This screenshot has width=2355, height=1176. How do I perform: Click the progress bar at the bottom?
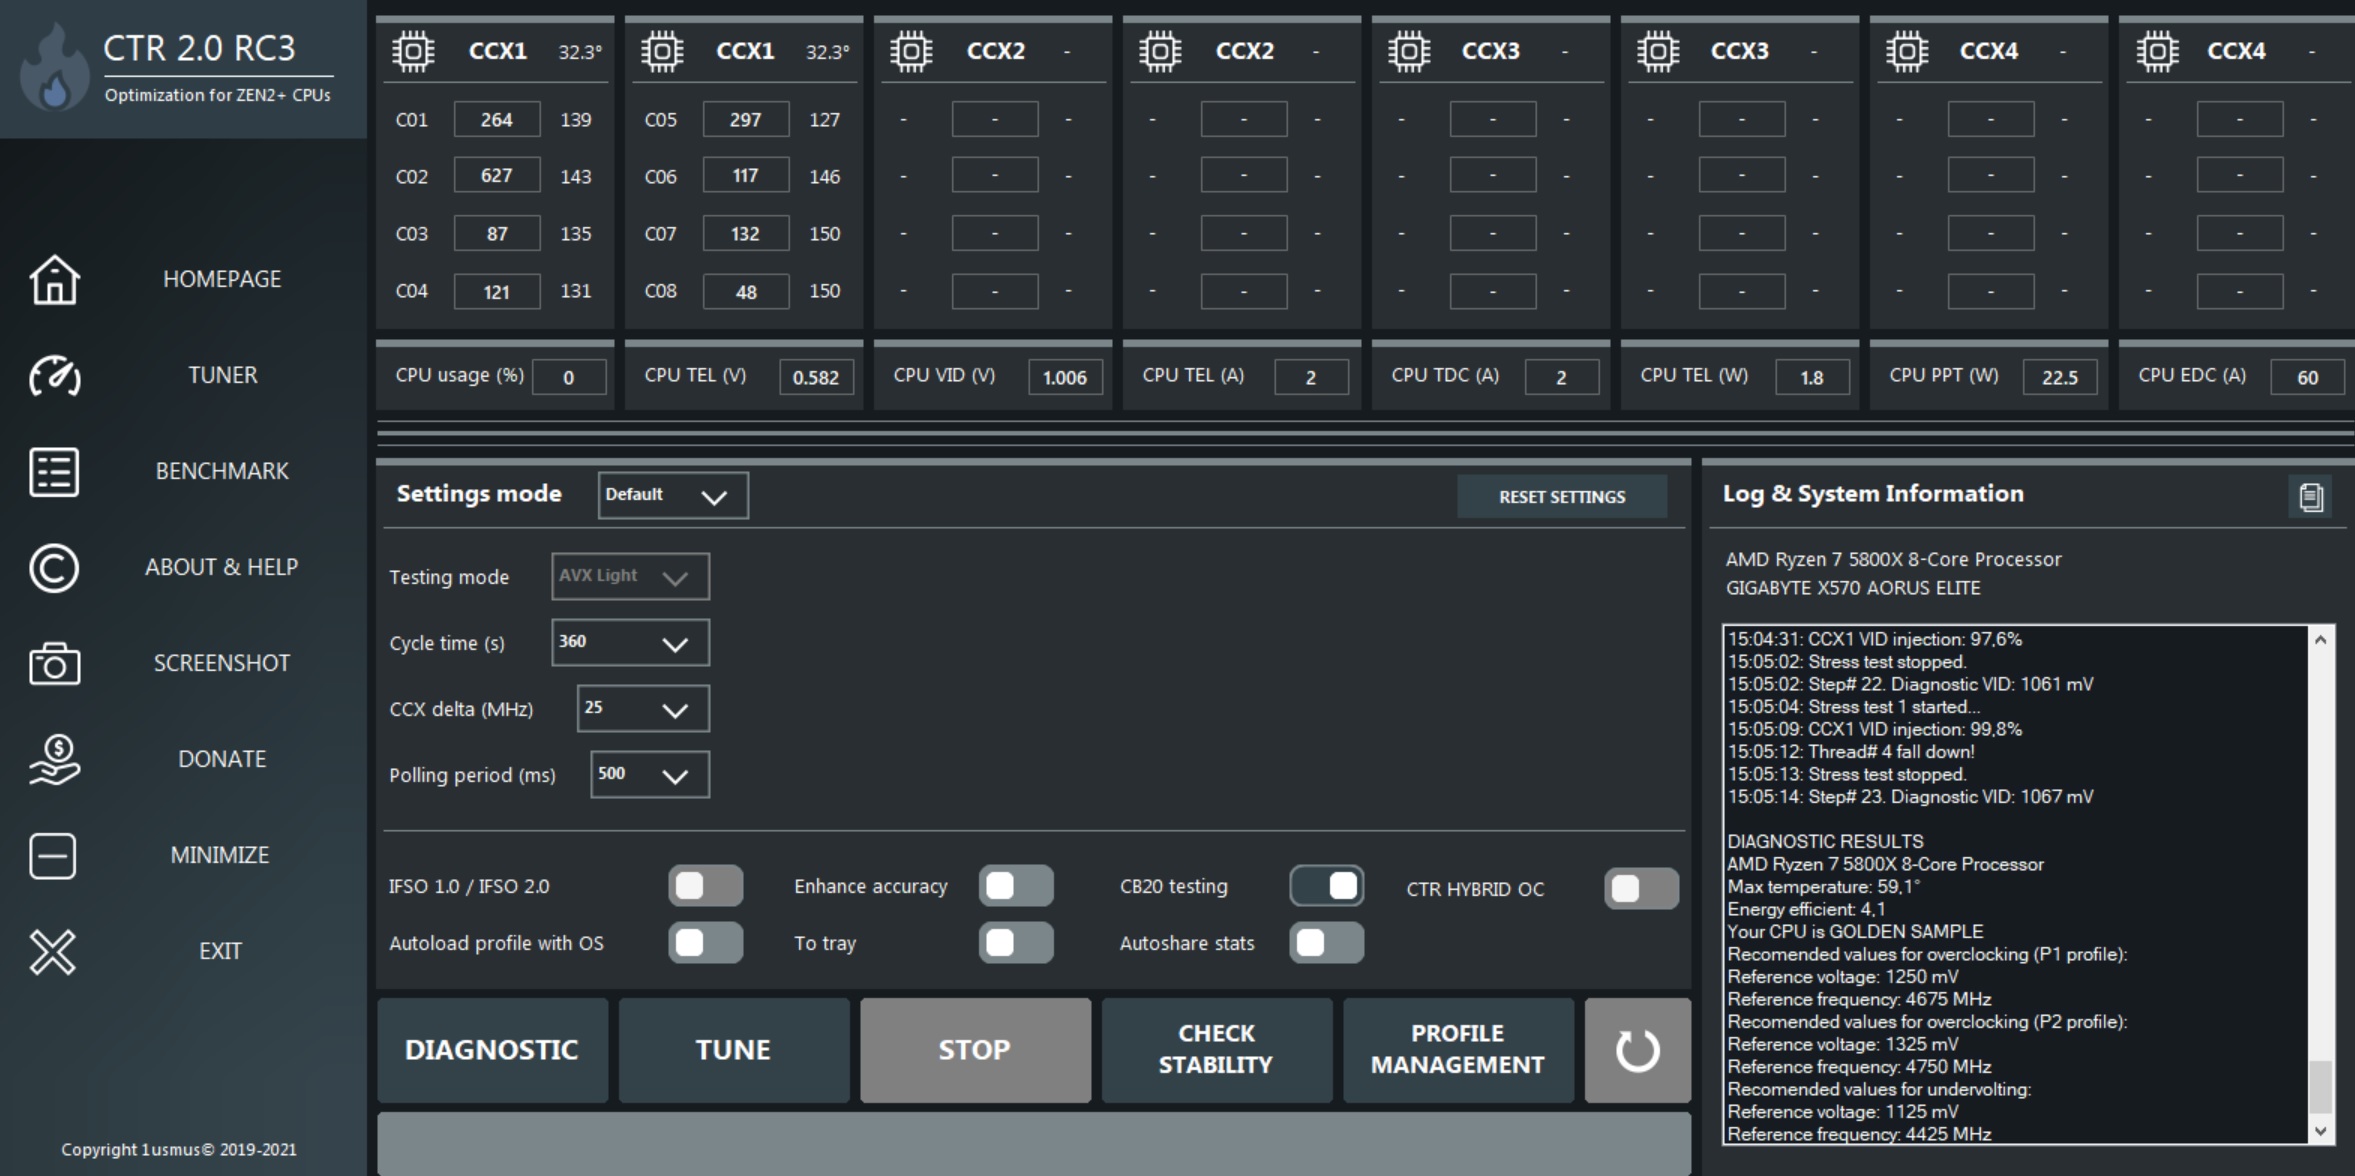tap(1034, 1143)
